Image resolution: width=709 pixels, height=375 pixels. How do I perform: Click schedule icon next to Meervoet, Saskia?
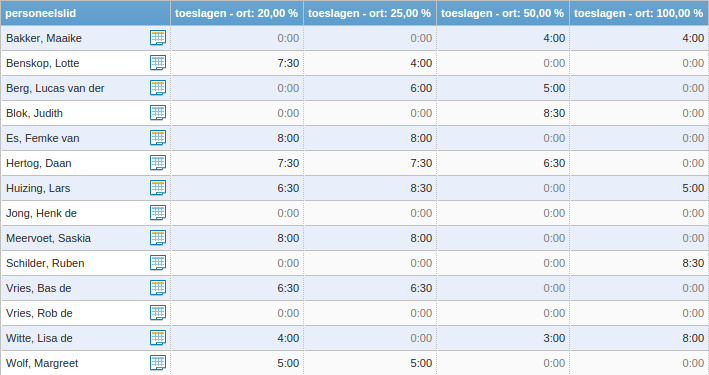(158, 237)
